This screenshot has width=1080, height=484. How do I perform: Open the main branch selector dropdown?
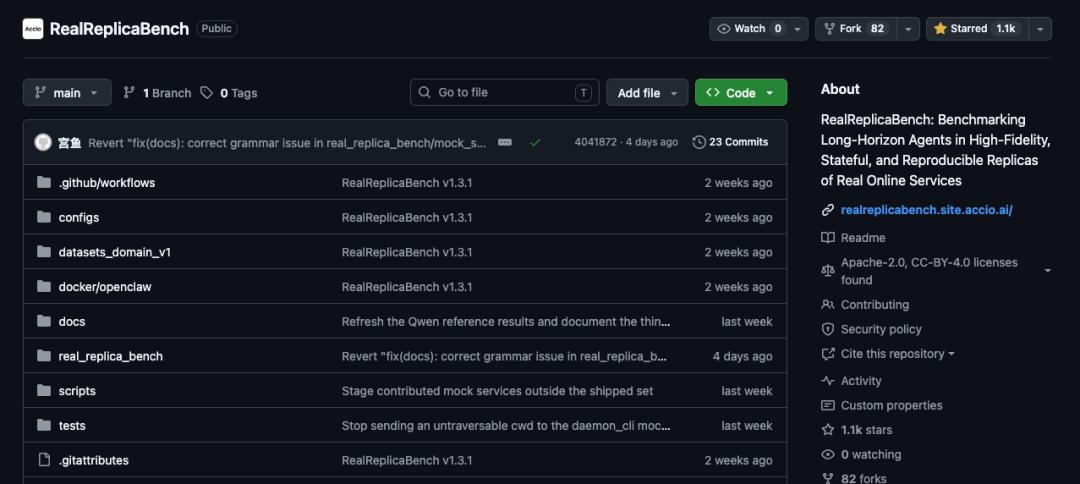pos(67,92)
